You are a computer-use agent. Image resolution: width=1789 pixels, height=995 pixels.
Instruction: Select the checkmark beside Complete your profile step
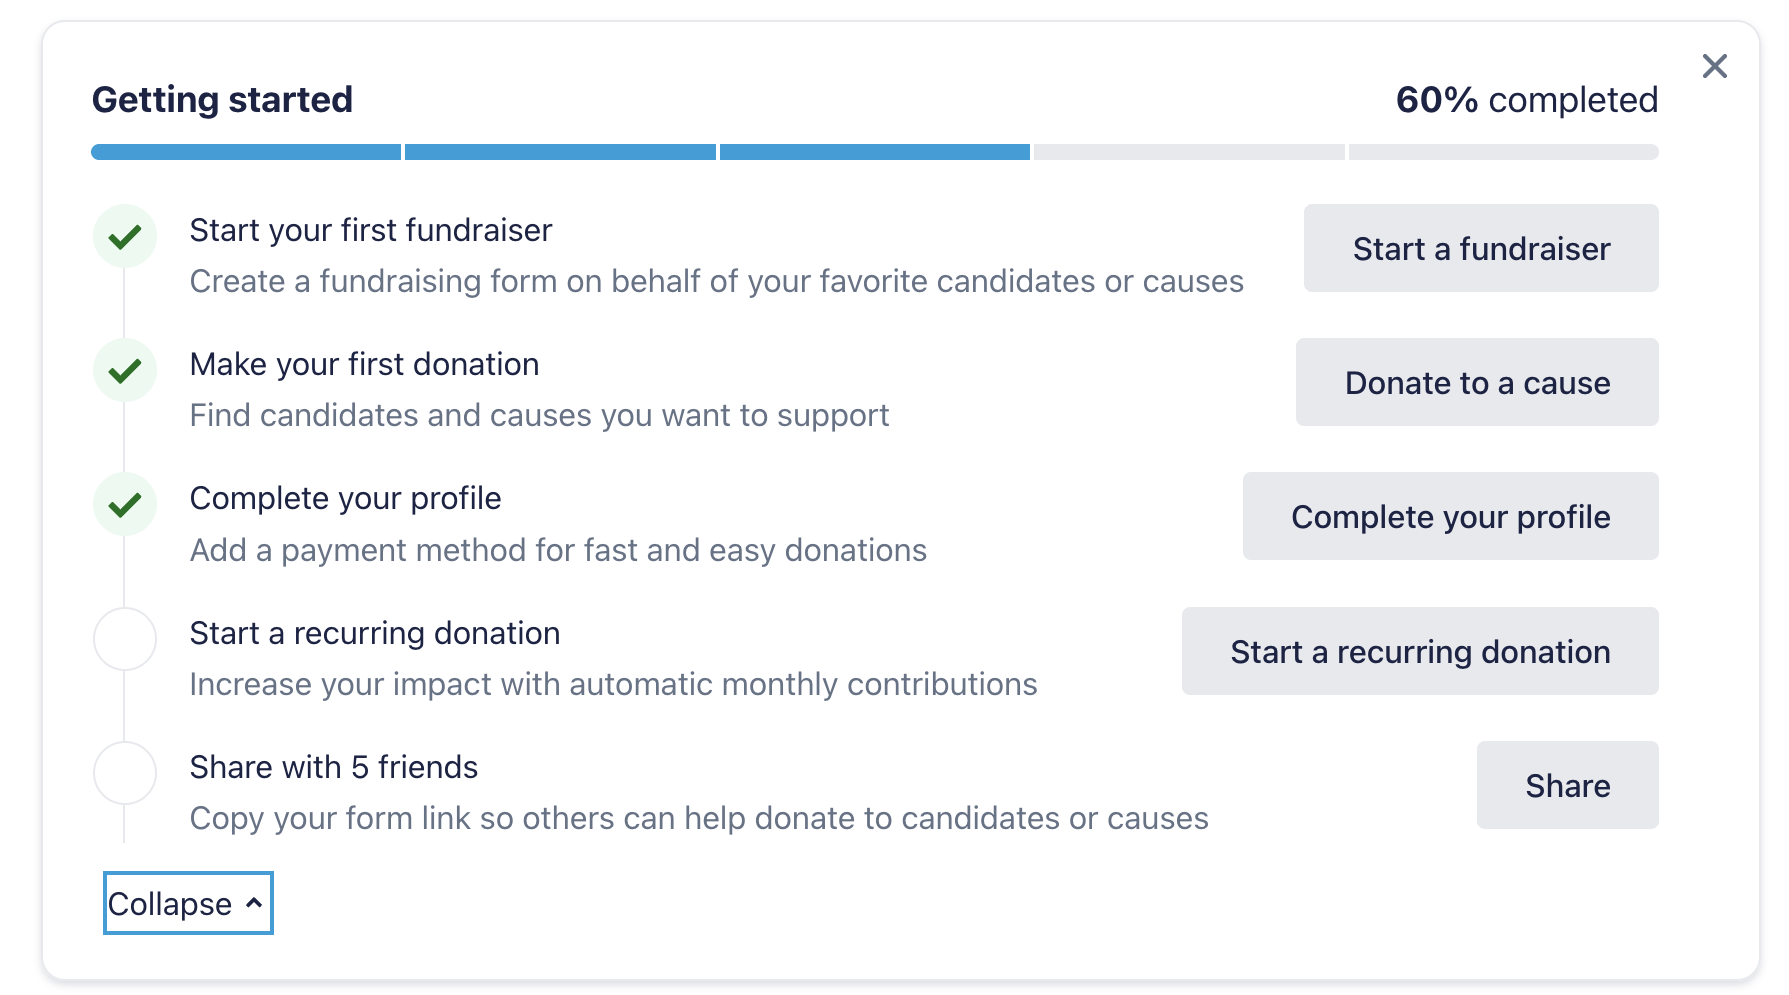coord(124,504)
